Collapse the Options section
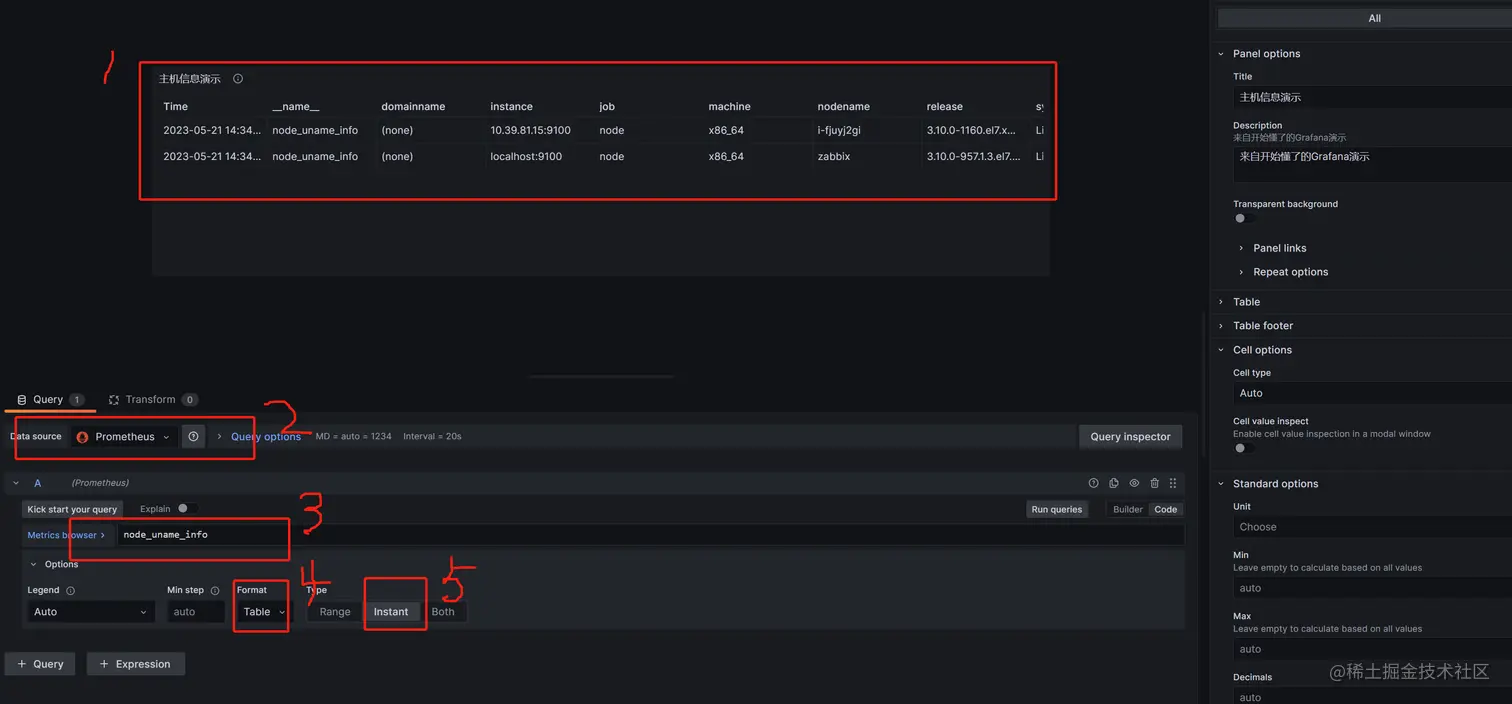This screenshot has height=704, width=1512. (x=54, y=564)
